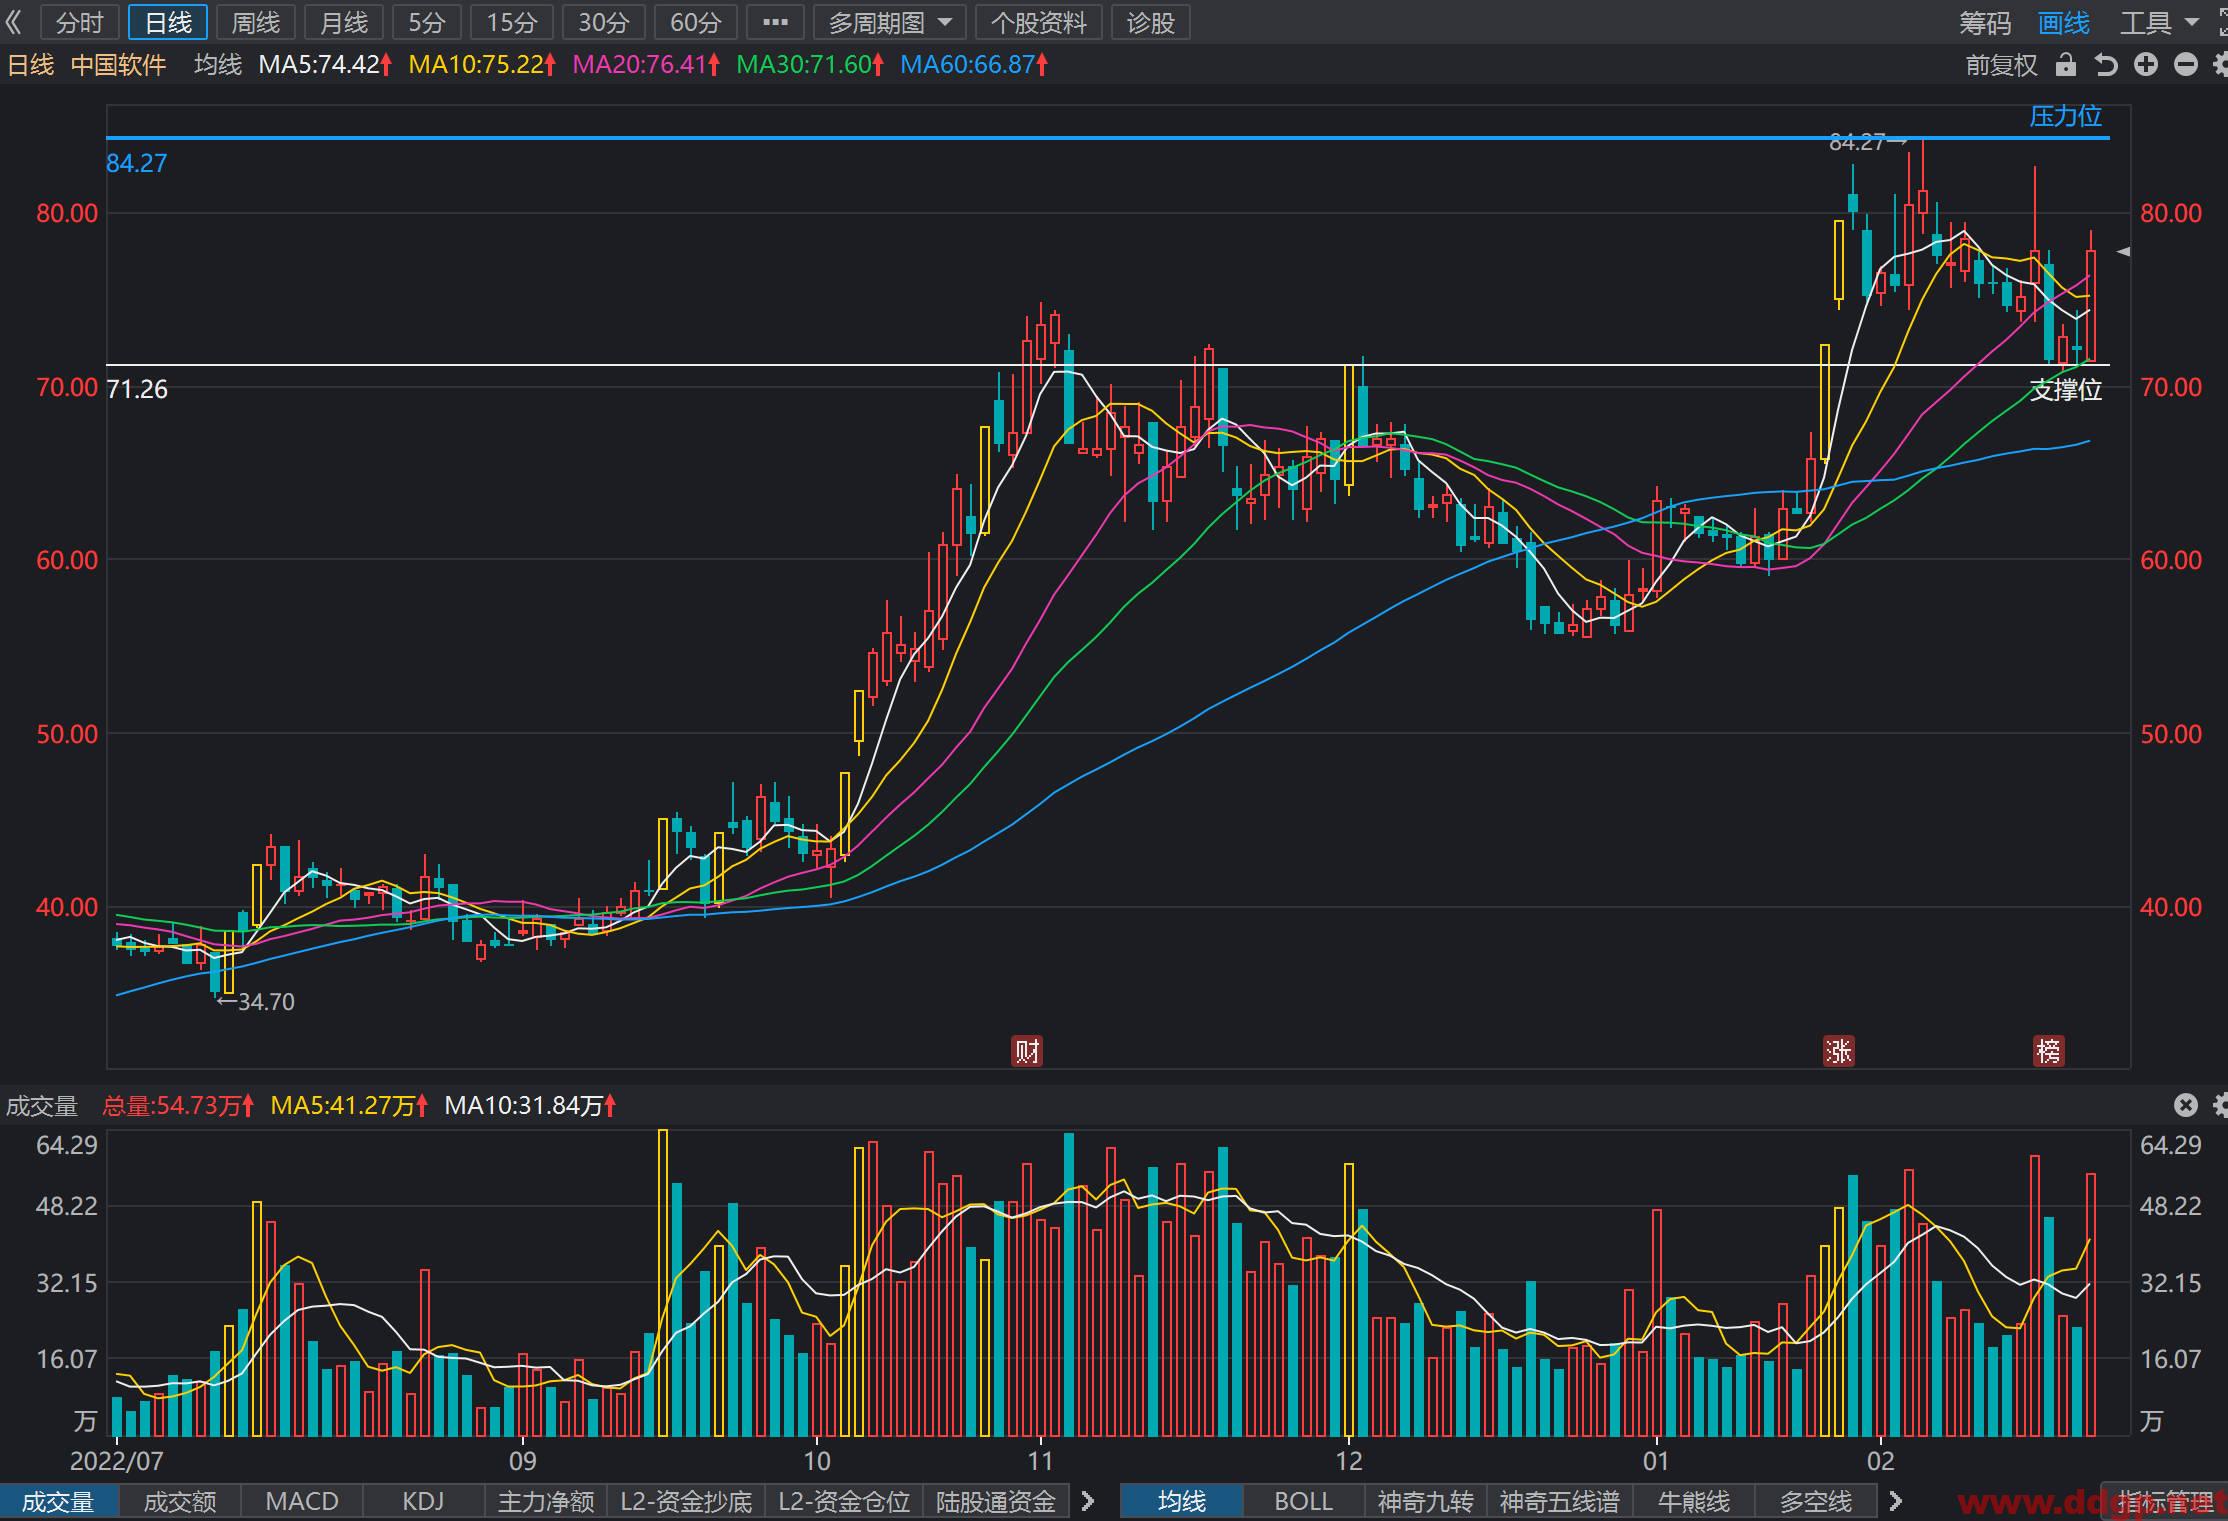Zoom out with the minus circle icon
2228x1521 pixels.
tap(2186, 65)
